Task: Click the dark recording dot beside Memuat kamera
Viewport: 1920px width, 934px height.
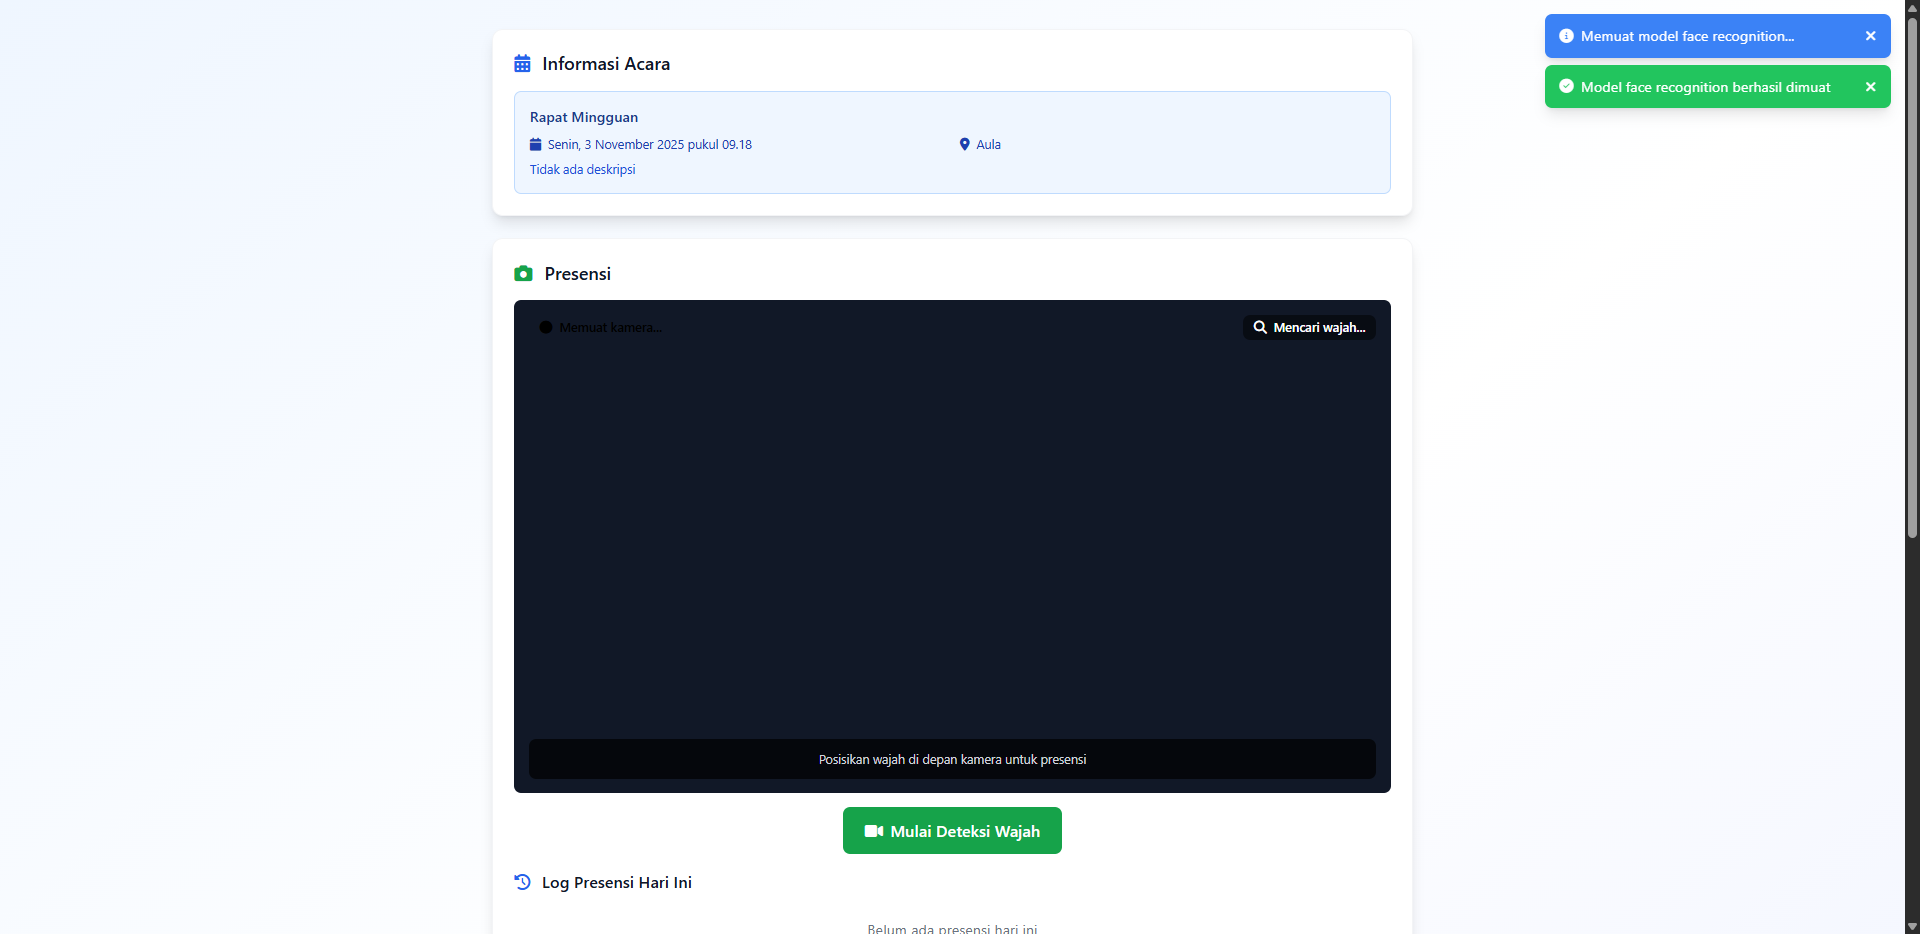Action: (x=545, y=327)
